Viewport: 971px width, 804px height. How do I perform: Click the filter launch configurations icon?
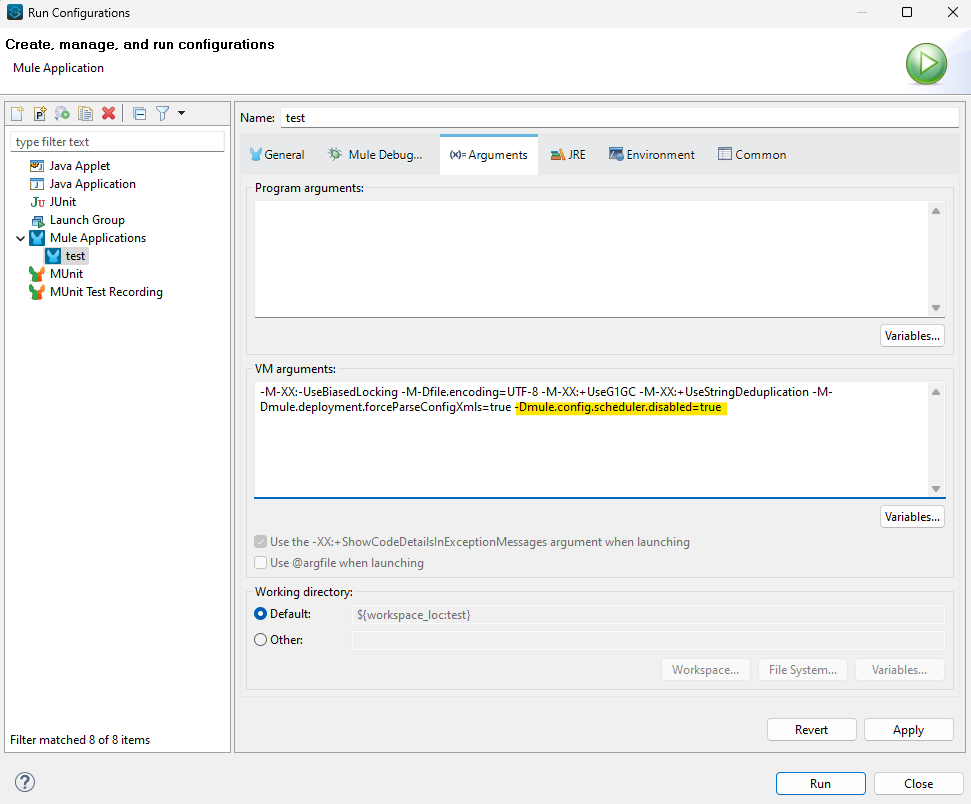(x=162, y=113)
